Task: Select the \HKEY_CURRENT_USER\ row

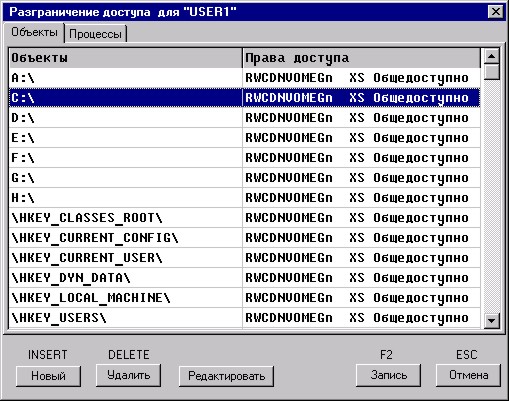Action: 245,258
